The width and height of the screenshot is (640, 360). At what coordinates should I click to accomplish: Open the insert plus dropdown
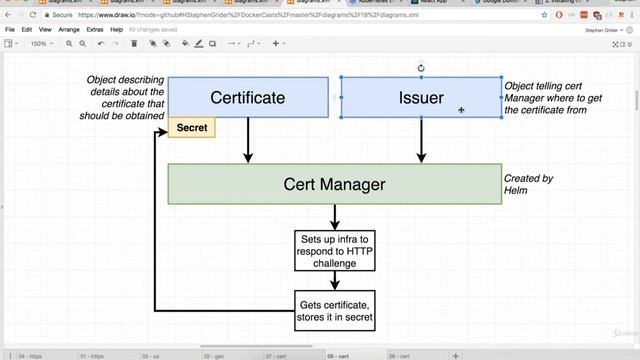pyautogui.click(x=278, y=43)
